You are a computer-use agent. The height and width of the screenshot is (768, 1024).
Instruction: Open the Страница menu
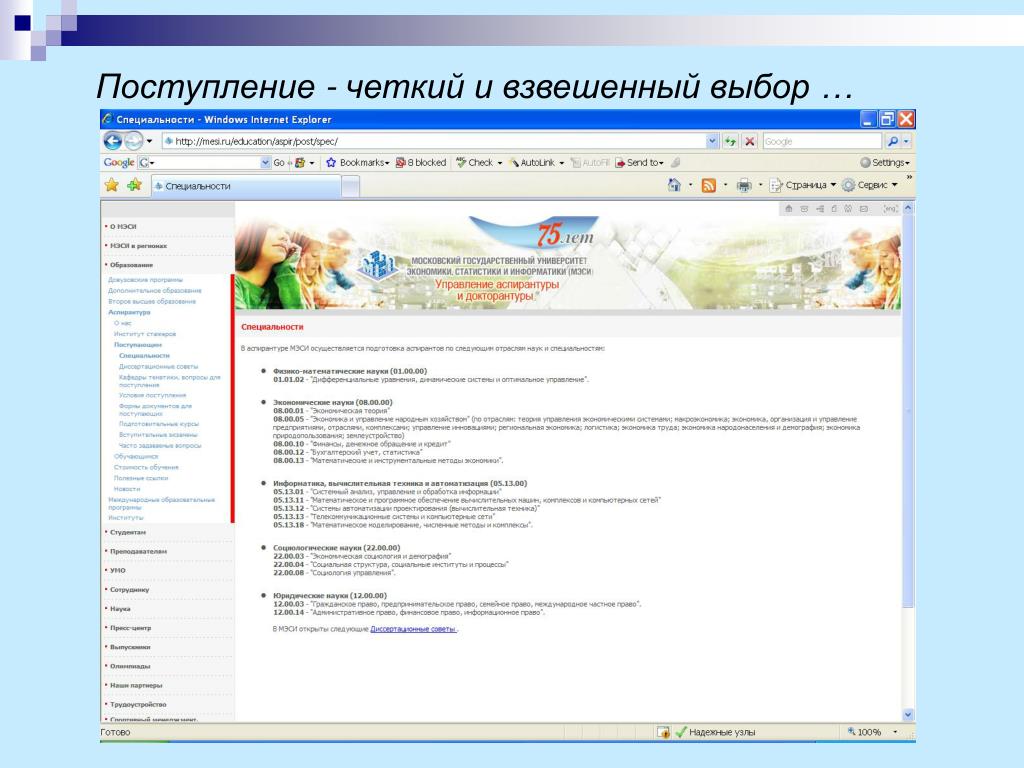coord(803,185)
